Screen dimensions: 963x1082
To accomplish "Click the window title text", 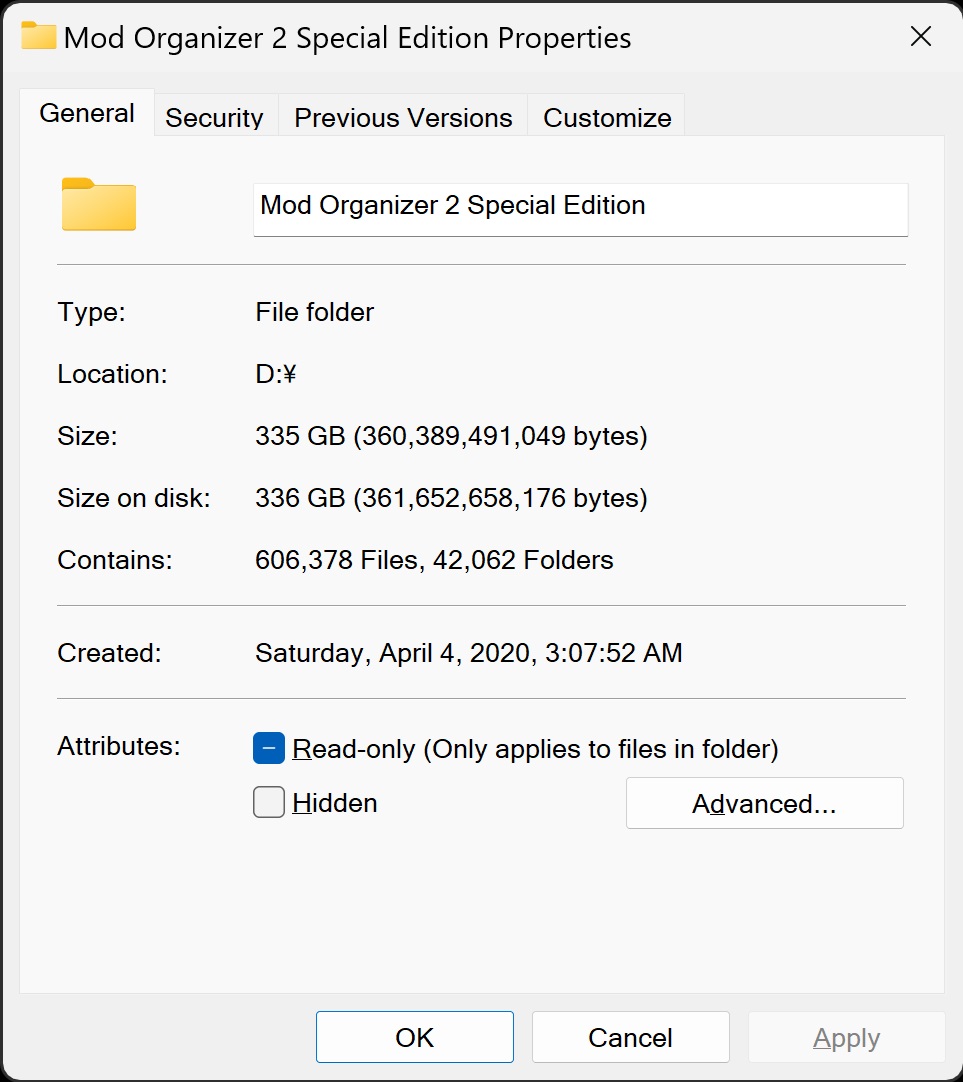I will click(347, 38).
